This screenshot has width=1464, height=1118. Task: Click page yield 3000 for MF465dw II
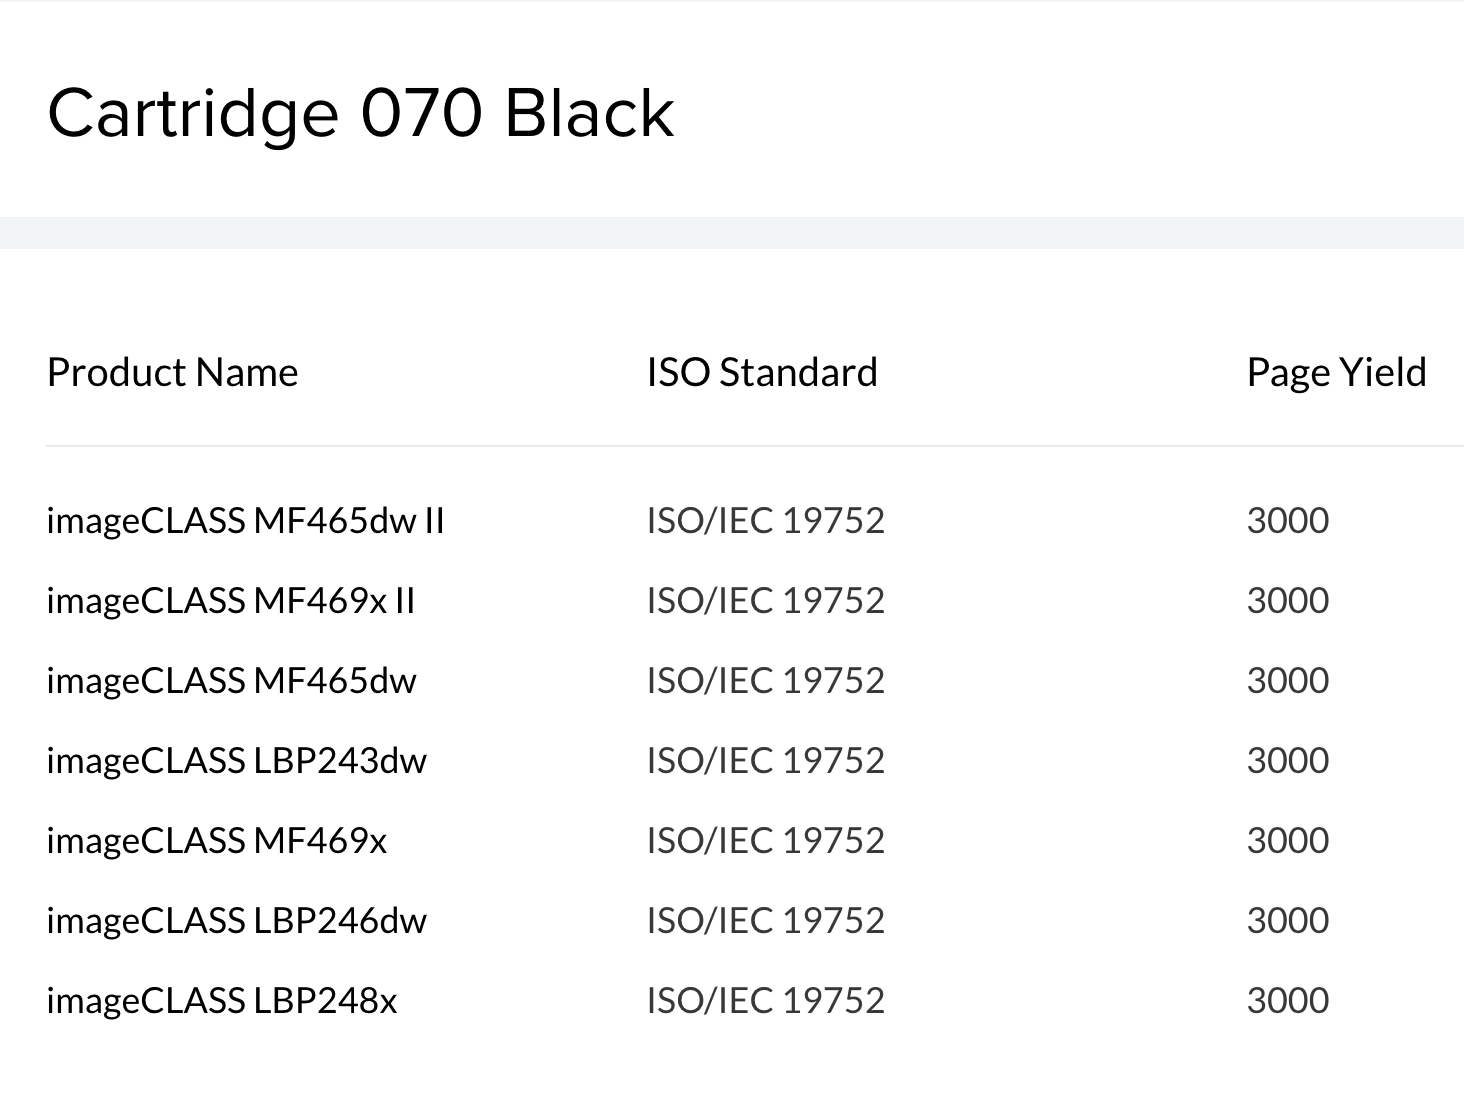click(x=1287, y=520)
